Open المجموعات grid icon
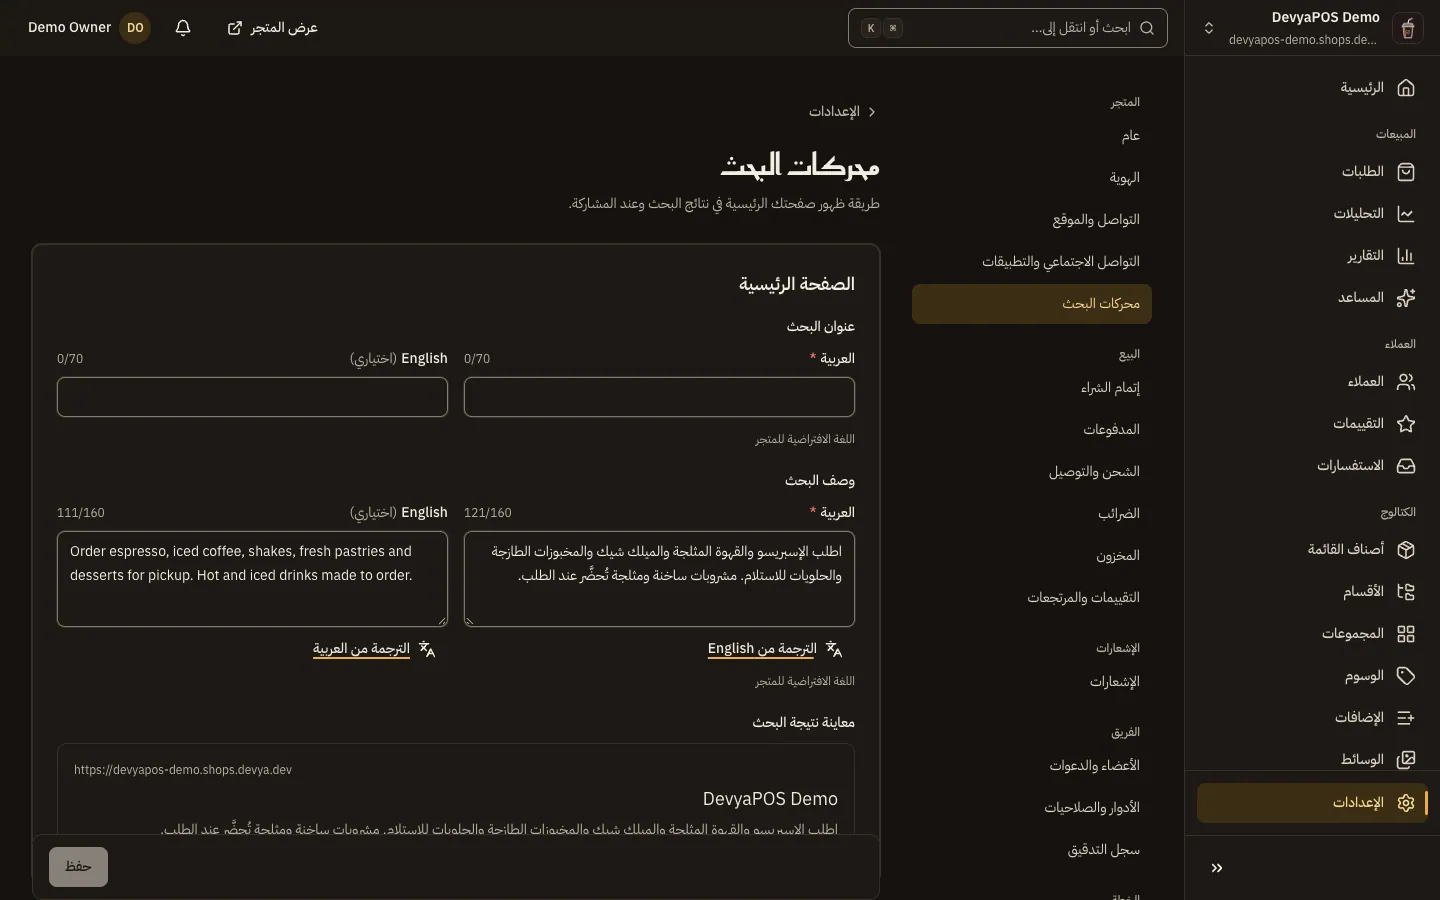The width and height of the screenshot is (1440, 900). (x=1406, y=634)
